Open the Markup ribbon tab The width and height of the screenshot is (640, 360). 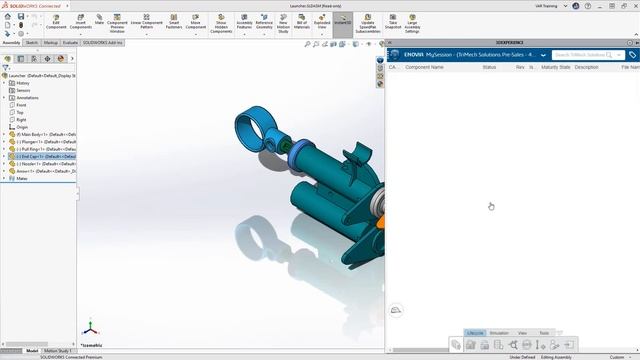51,42
